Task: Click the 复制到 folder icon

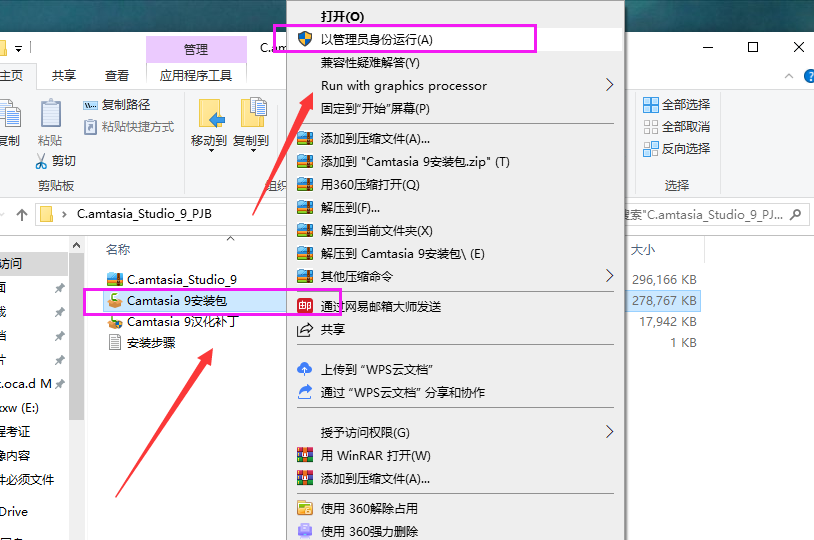Action: [x=253, y=113]
